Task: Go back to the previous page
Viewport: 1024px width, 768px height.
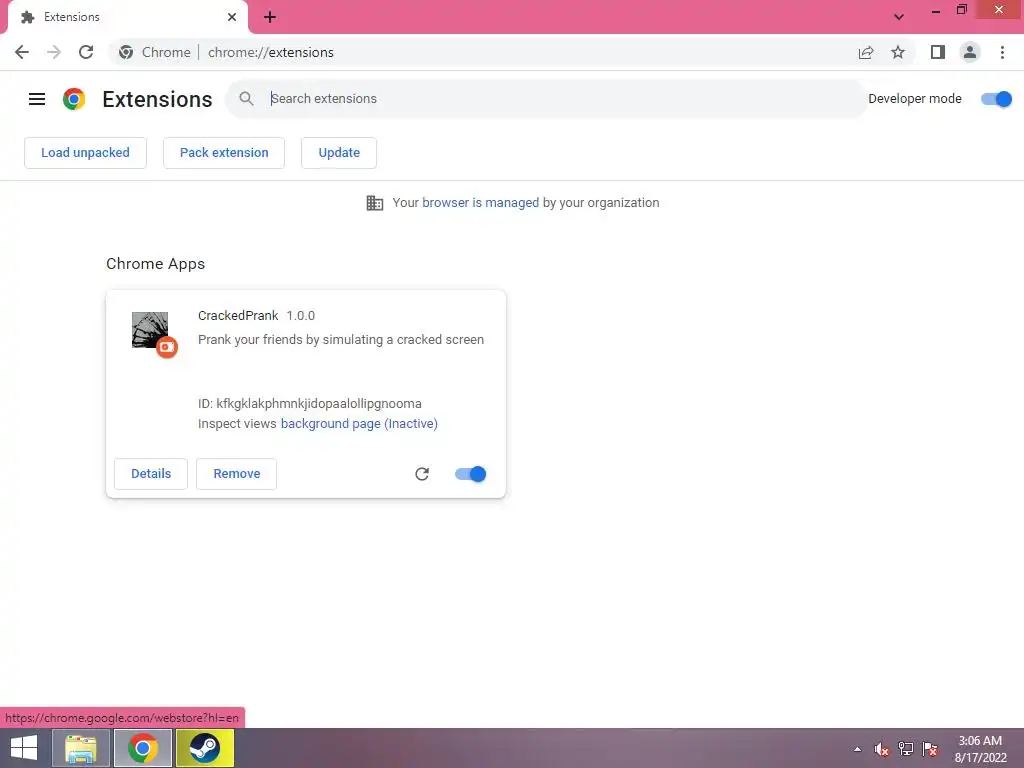Action: pyautogui.click(x=22, y=52)
